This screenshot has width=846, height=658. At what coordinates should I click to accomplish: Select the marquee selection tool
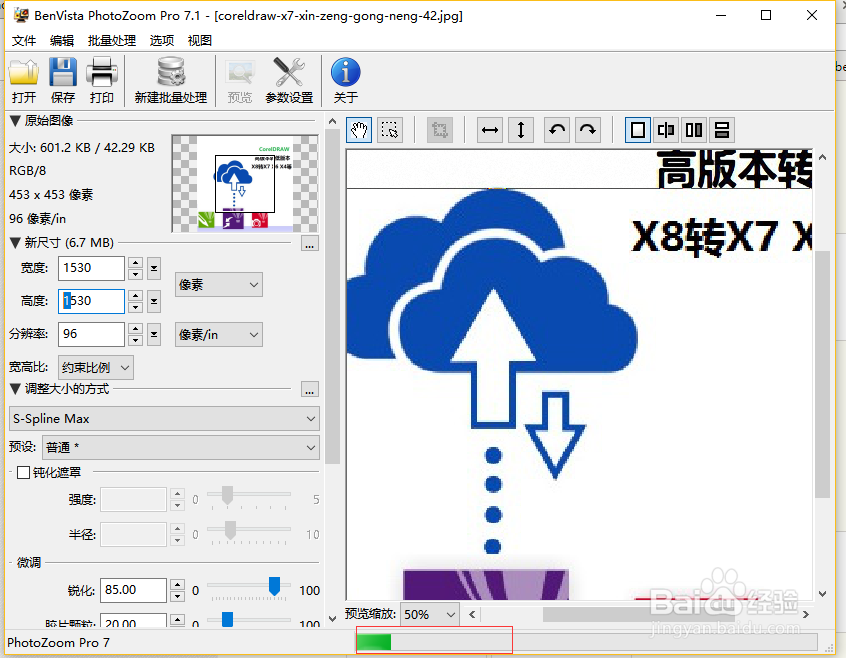click(x=390, y=130)
